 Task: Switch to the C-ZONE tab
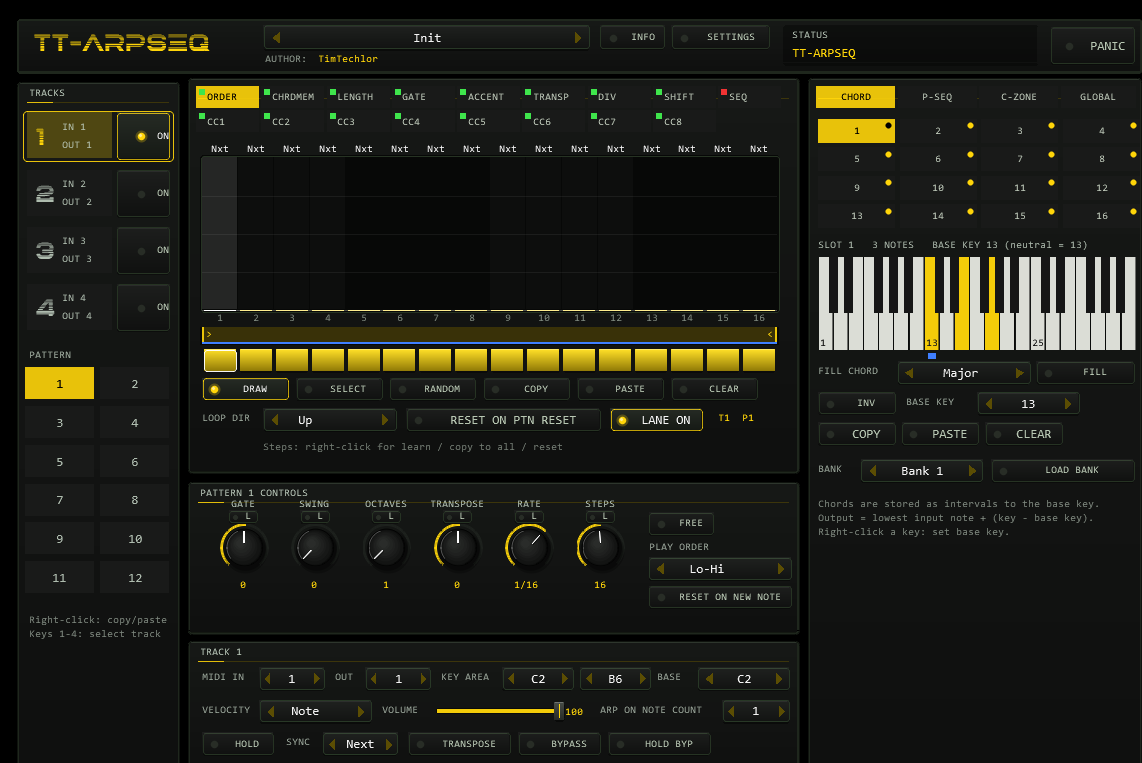coord(1018,97)
